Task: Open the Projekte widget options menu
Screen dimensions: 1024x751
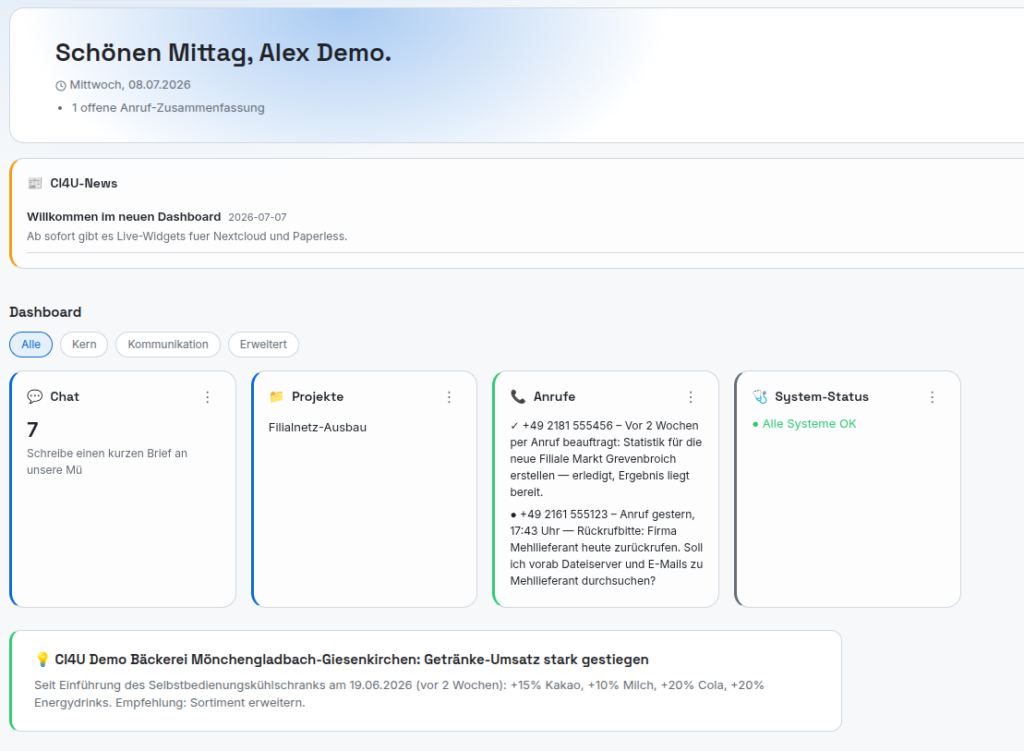Action: [449, 397]
